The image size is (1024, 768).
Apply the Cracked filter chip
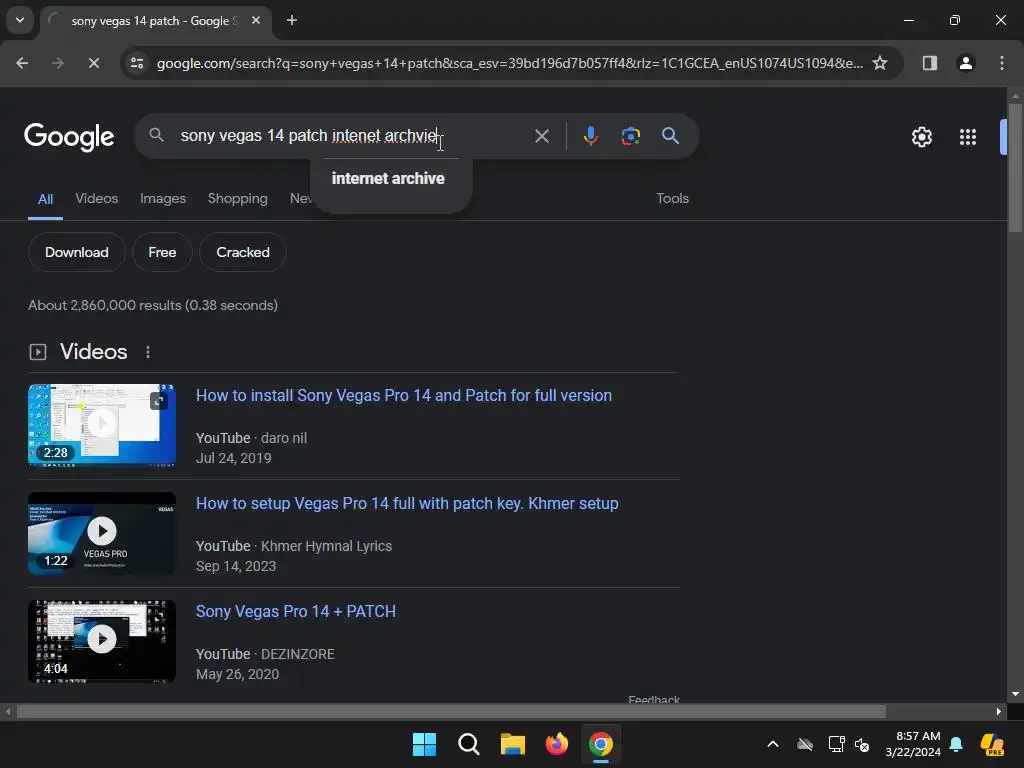(242, 252)
